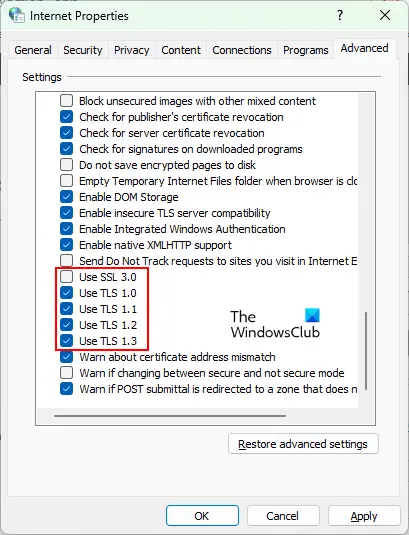Enable Warn if changing between secure modes
Image resolution: width=409 pixels, height=535 pixels.
(x=67, y=373)
